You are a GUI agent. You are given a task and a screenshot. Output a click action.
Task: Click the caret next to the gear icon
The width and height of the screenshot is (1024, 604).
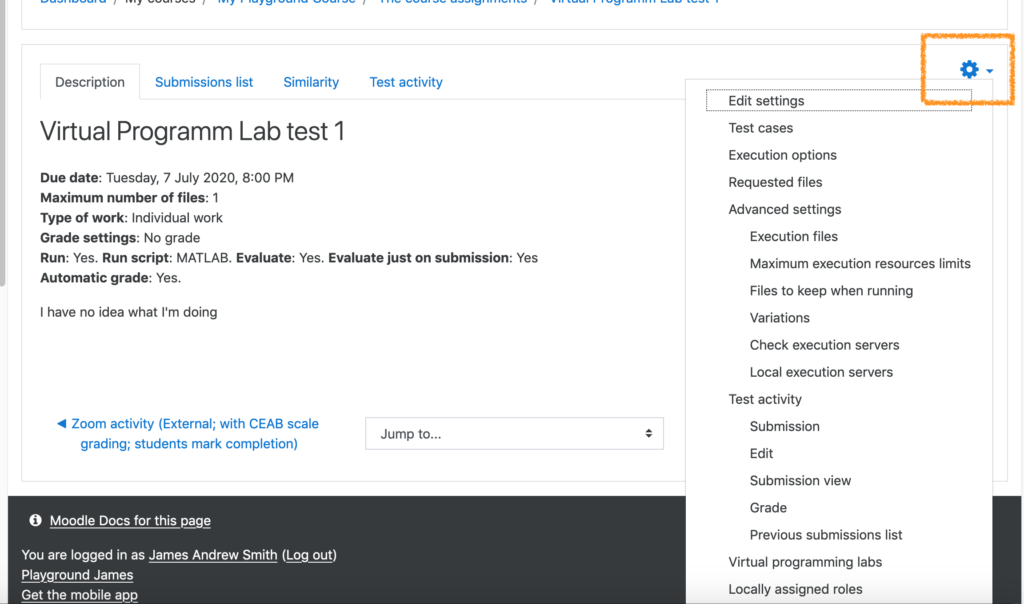(988, 70)
